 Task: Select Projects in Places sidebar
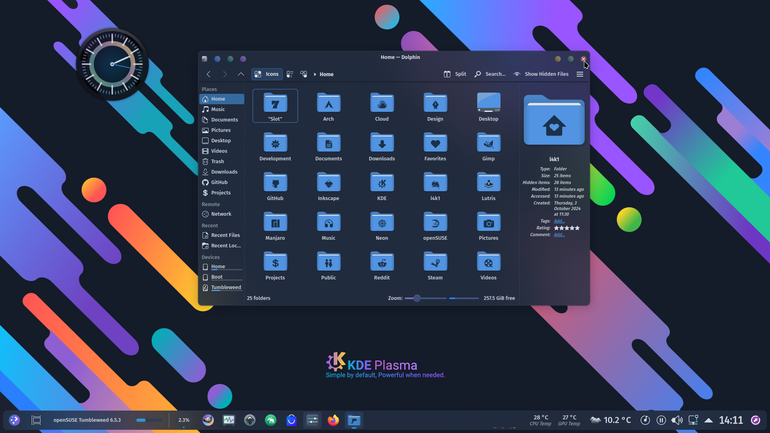pos(221,193)
